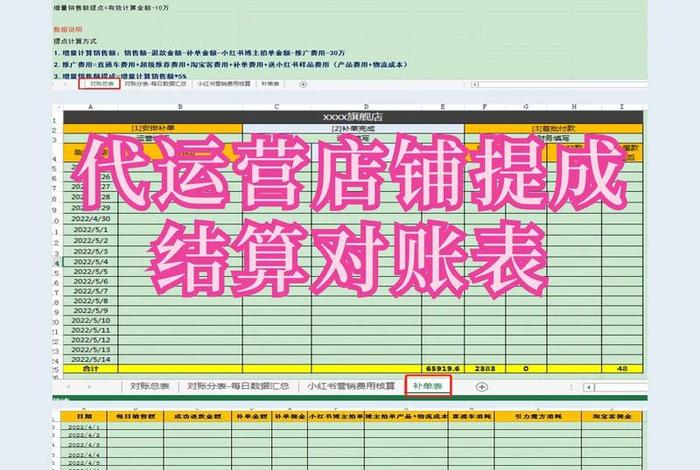Select the 2022/5/10 date cell
The image size is (700, 470).
coord(91,320)
